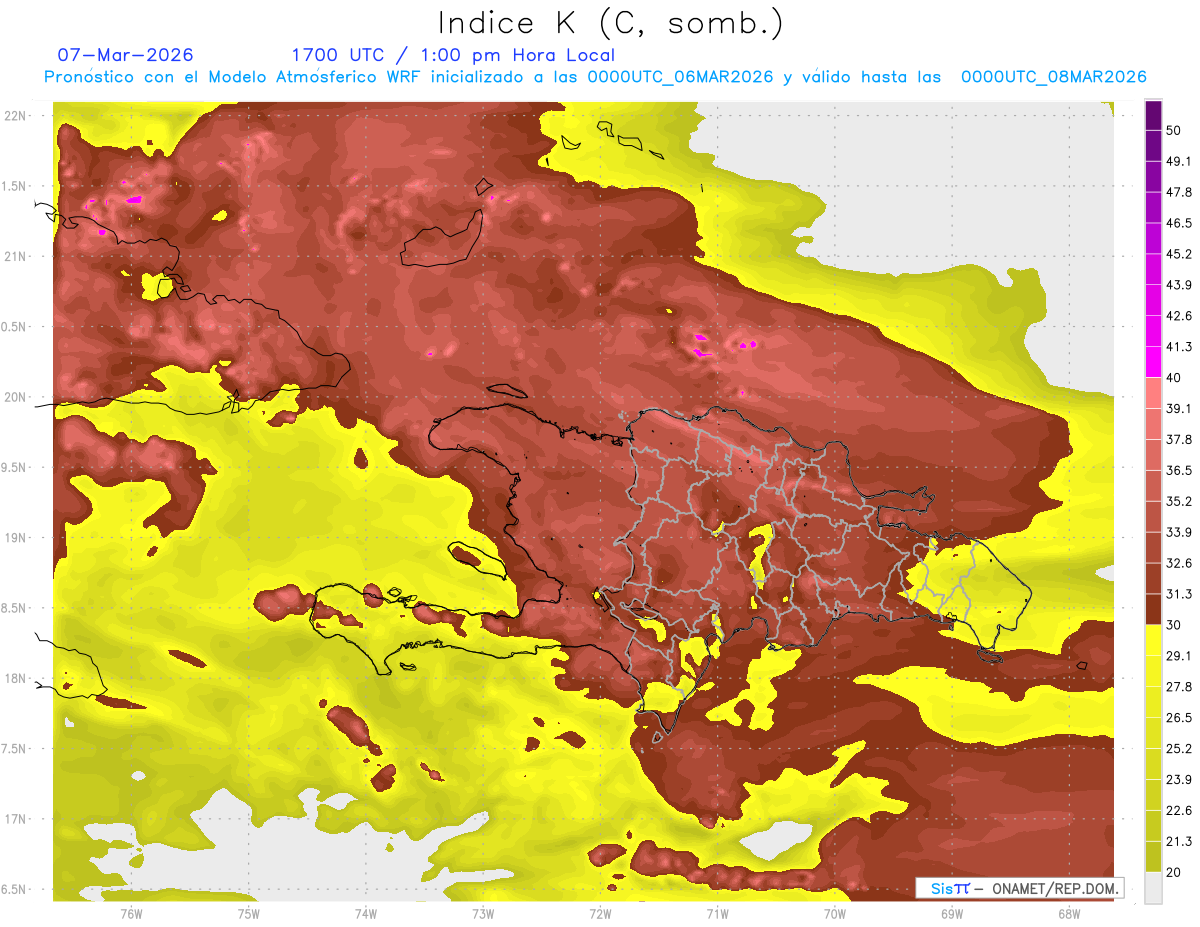Click the "71W" longitude label
1200x927 pixels.
[x=717, y=914]
